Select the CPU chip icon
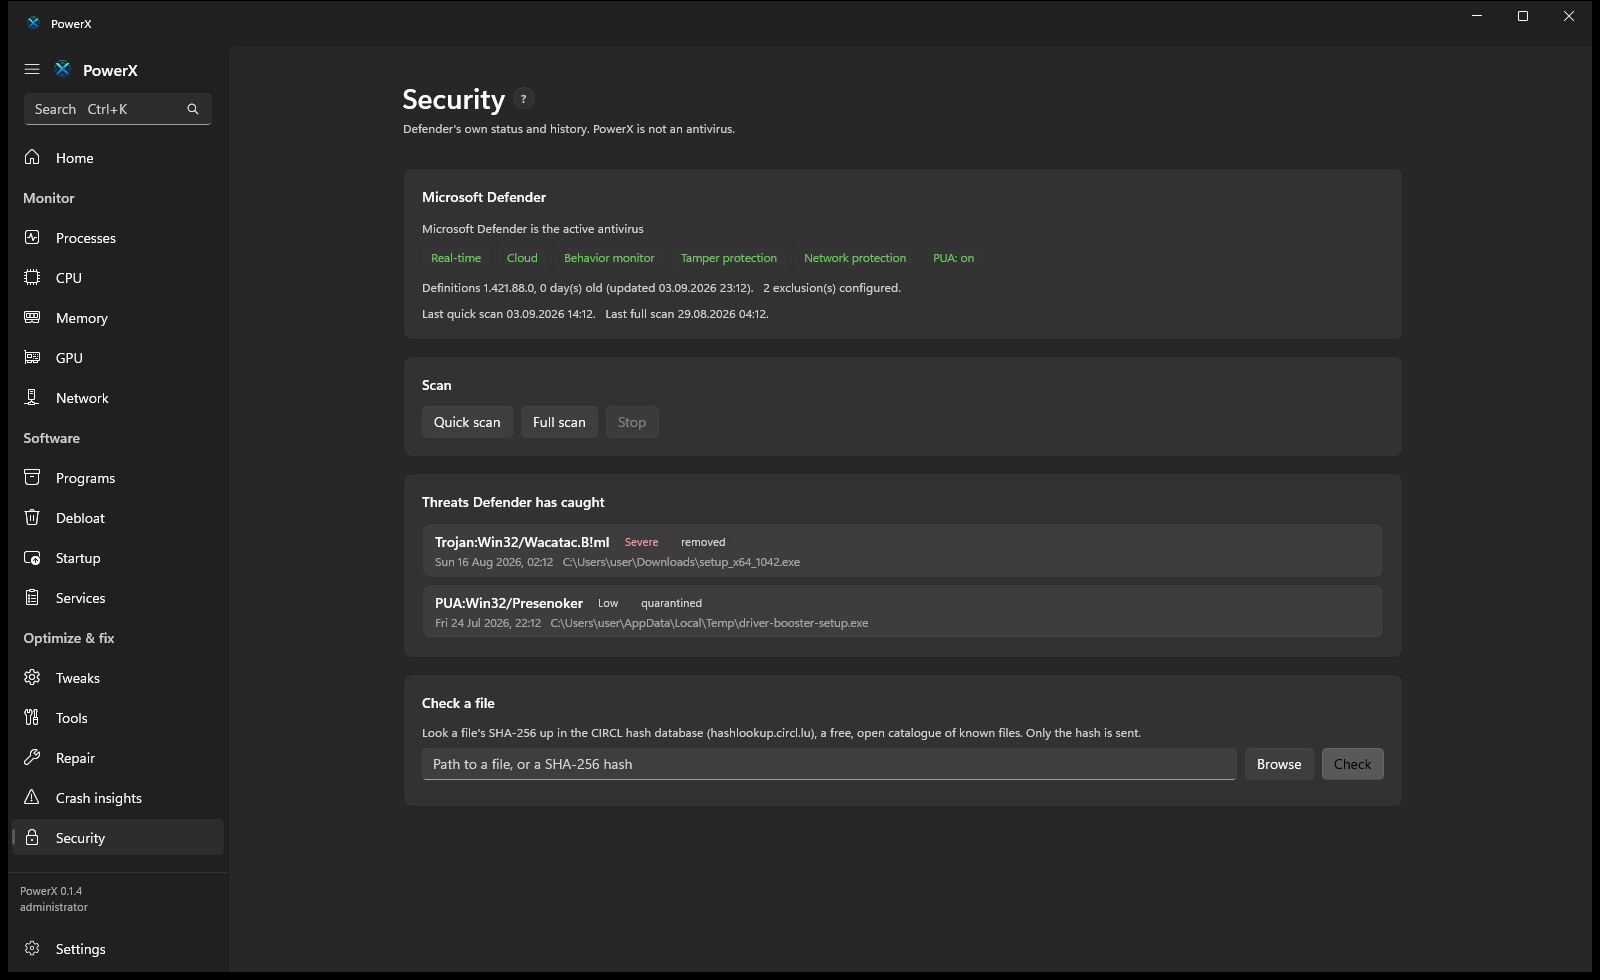This screenshot has width=1600, height=980. coord(32,277)
